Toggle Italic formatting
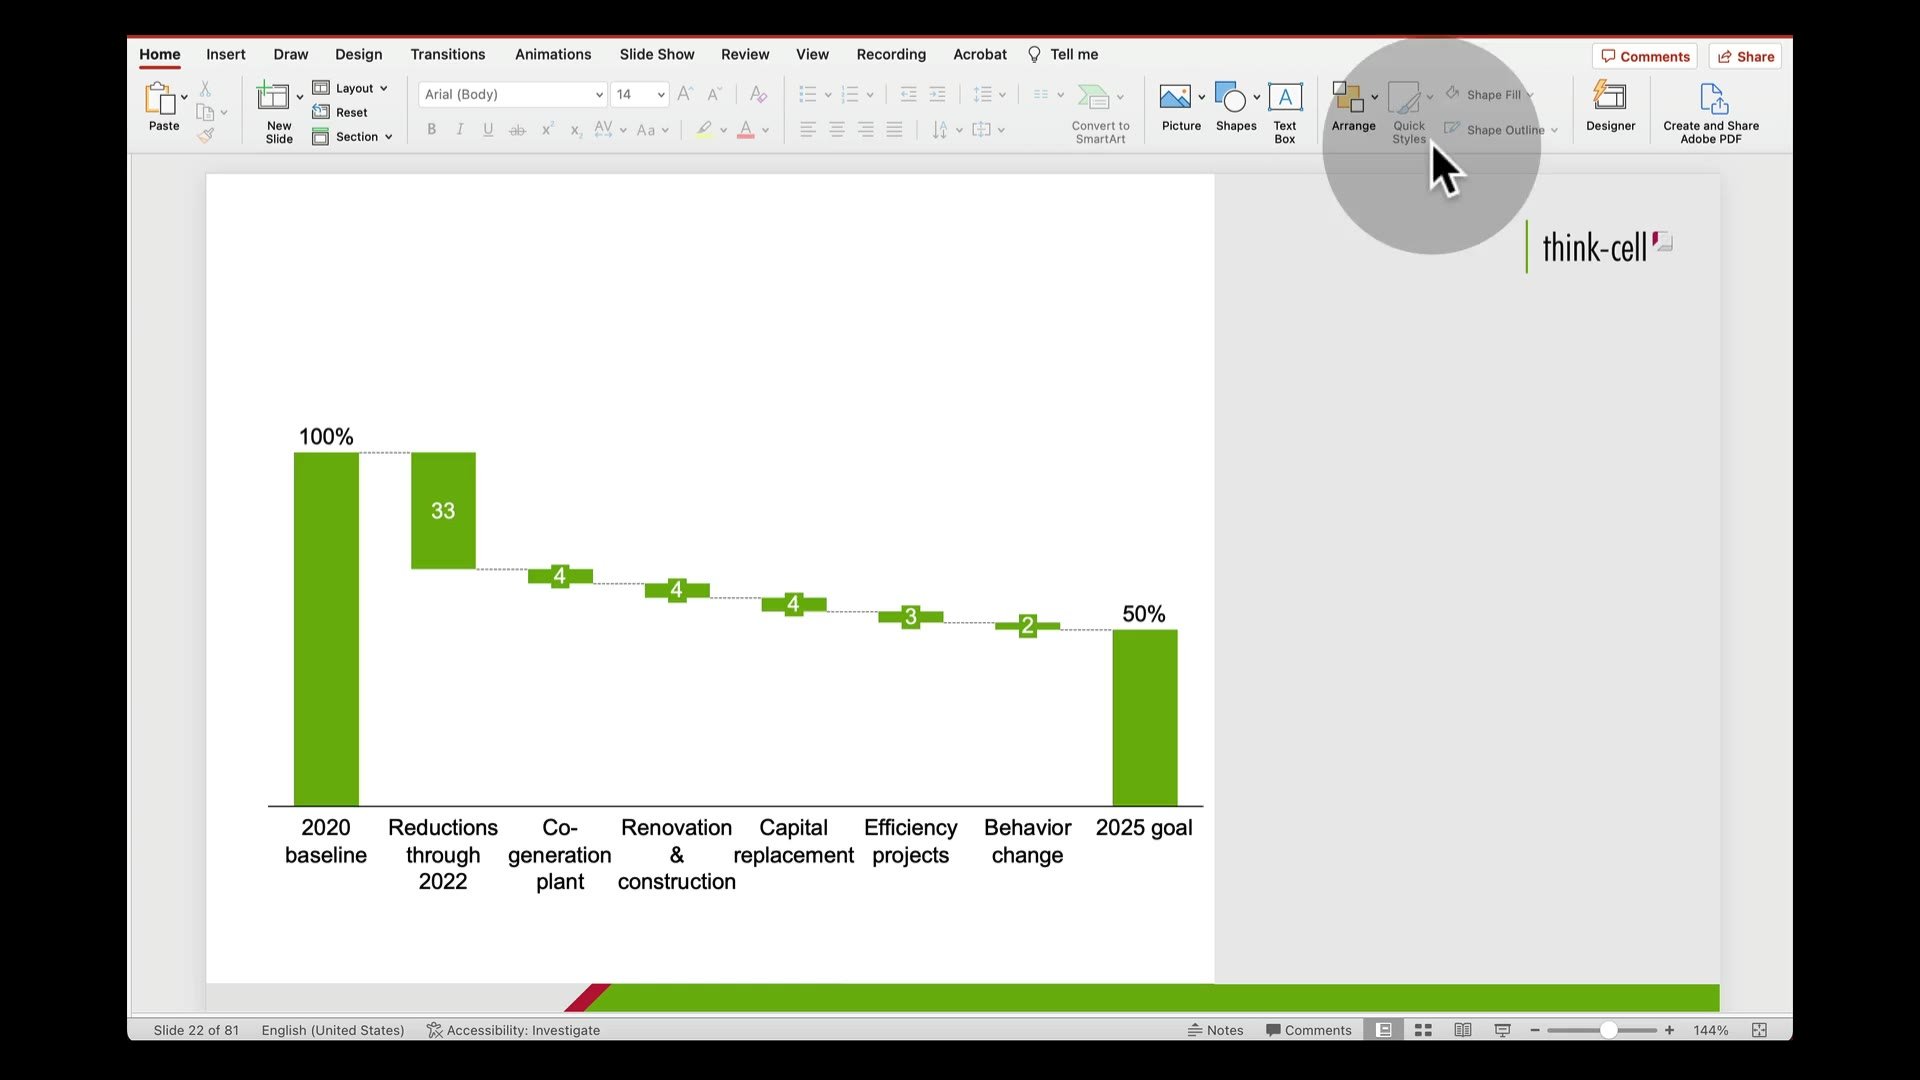Image resolution: width=1920 pixels, height=1080 pixels. [460, 129]
